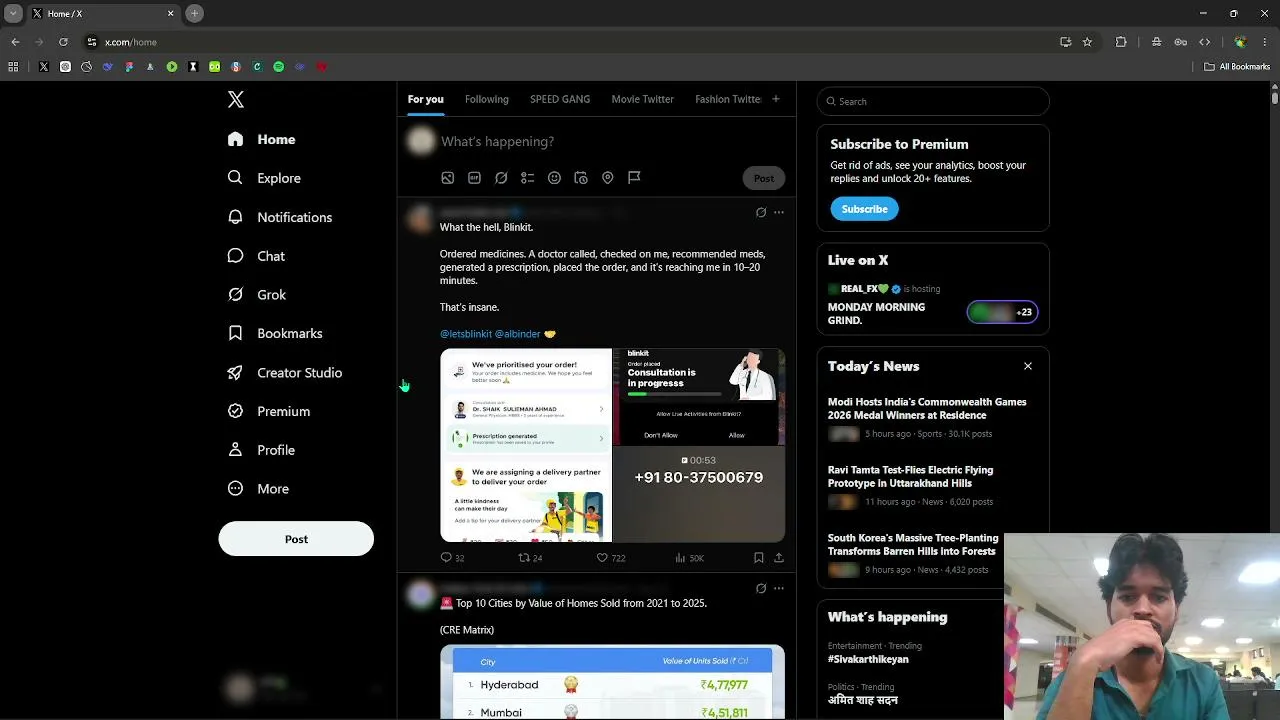Open Grok from the sidebar
The width and height of the screenshot is (1280, 720).
257,295
